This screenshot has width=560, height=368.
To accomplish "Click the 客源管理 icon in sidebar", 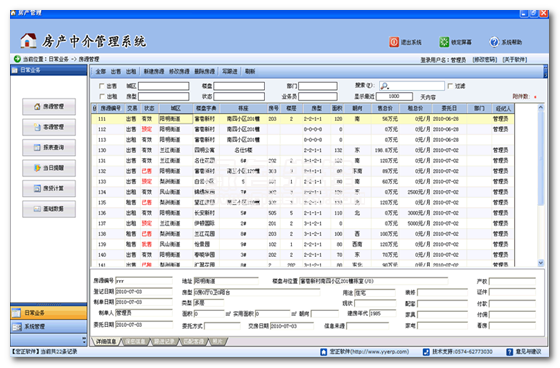I will tap(37, 127).
